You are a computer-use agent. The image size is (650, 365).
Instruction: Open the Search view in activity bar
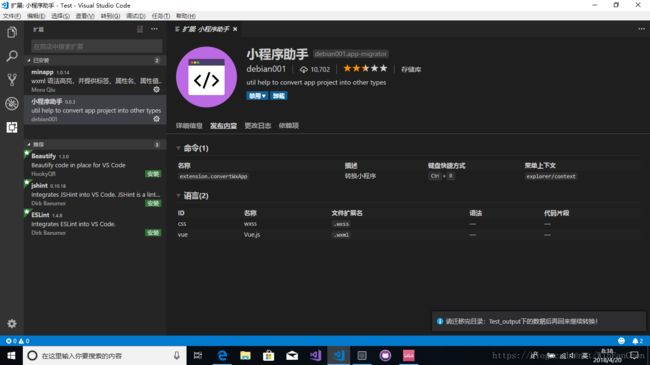click(x=12, y=56)
